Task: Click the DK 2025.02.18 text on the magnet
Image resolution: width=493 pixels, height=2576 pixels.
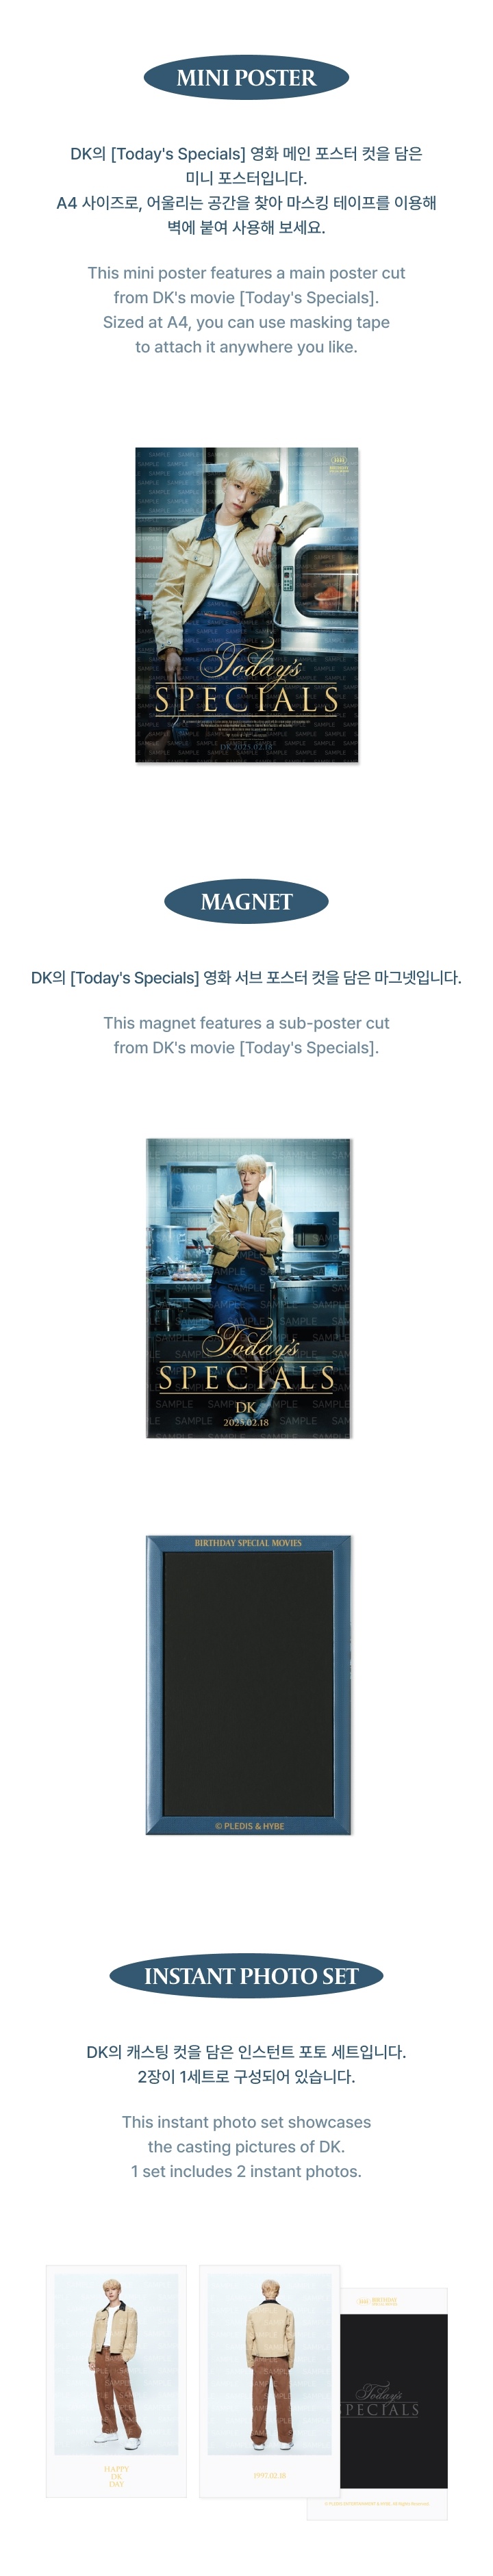Action: pos(246,1414)
